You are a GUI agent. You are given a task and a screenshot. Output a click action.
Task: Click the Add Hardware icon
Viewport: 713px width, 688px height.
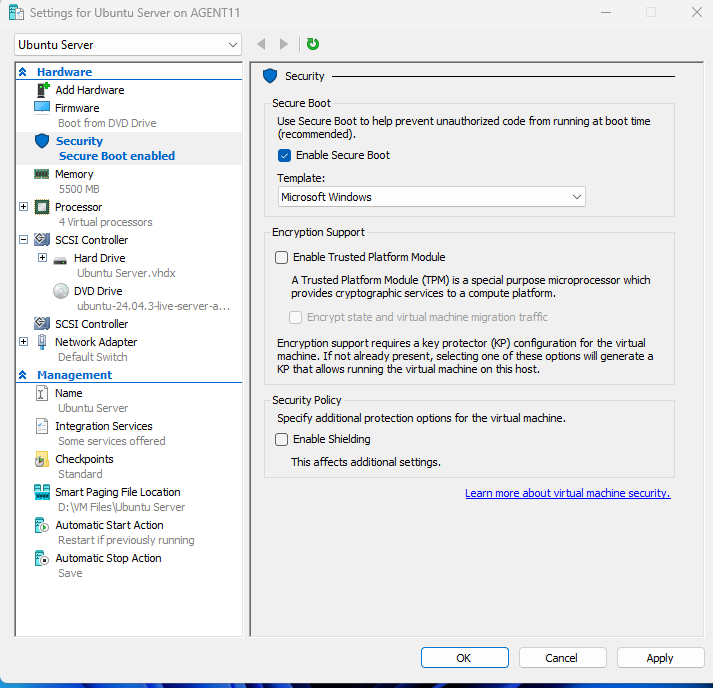(x=42, y=90)
